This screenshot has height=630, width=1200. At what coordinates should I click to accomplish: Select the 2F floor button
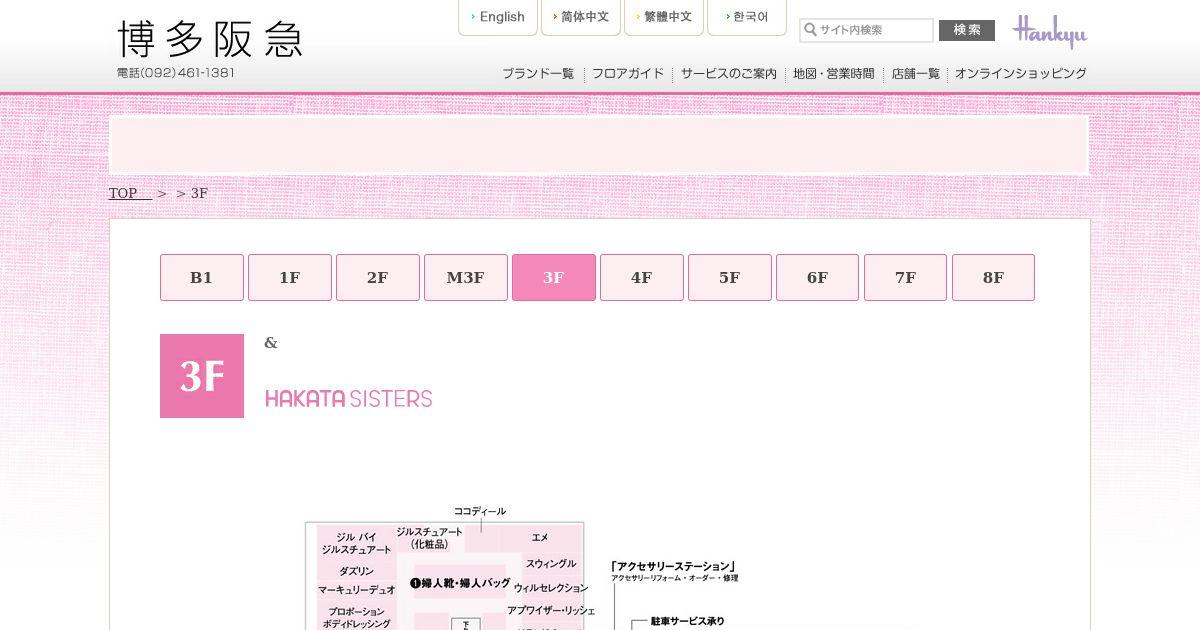click(x=378, y=278)
